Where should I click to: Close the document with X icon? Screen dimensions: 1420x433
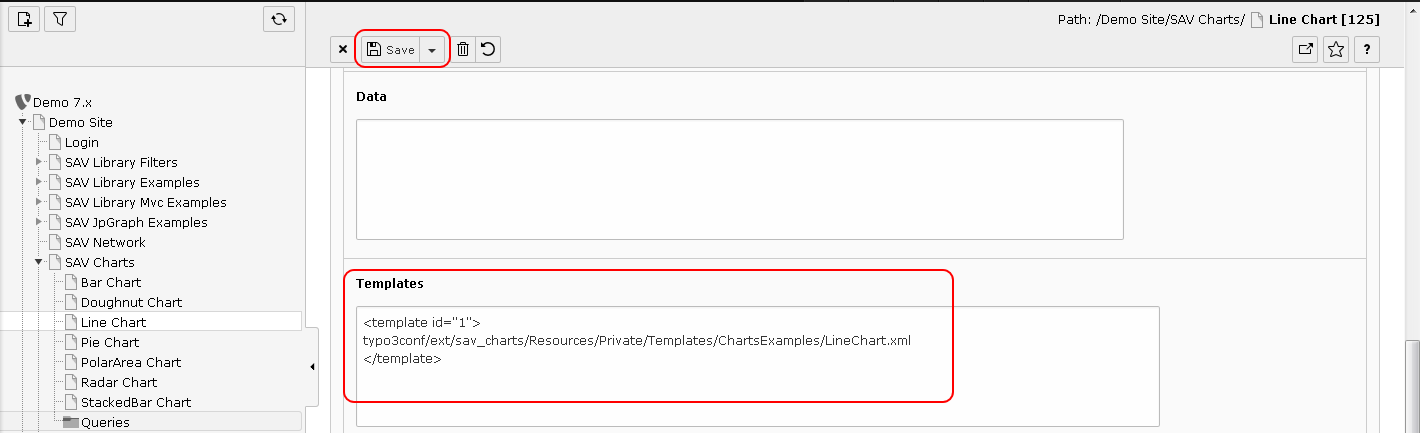(343, 49)
